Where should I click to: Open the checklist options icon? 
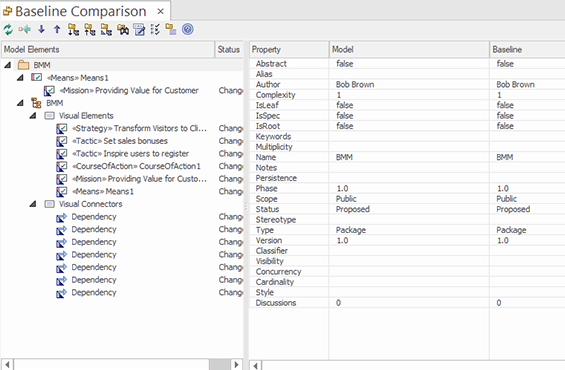pyautogui.click(x=155, y=30)
